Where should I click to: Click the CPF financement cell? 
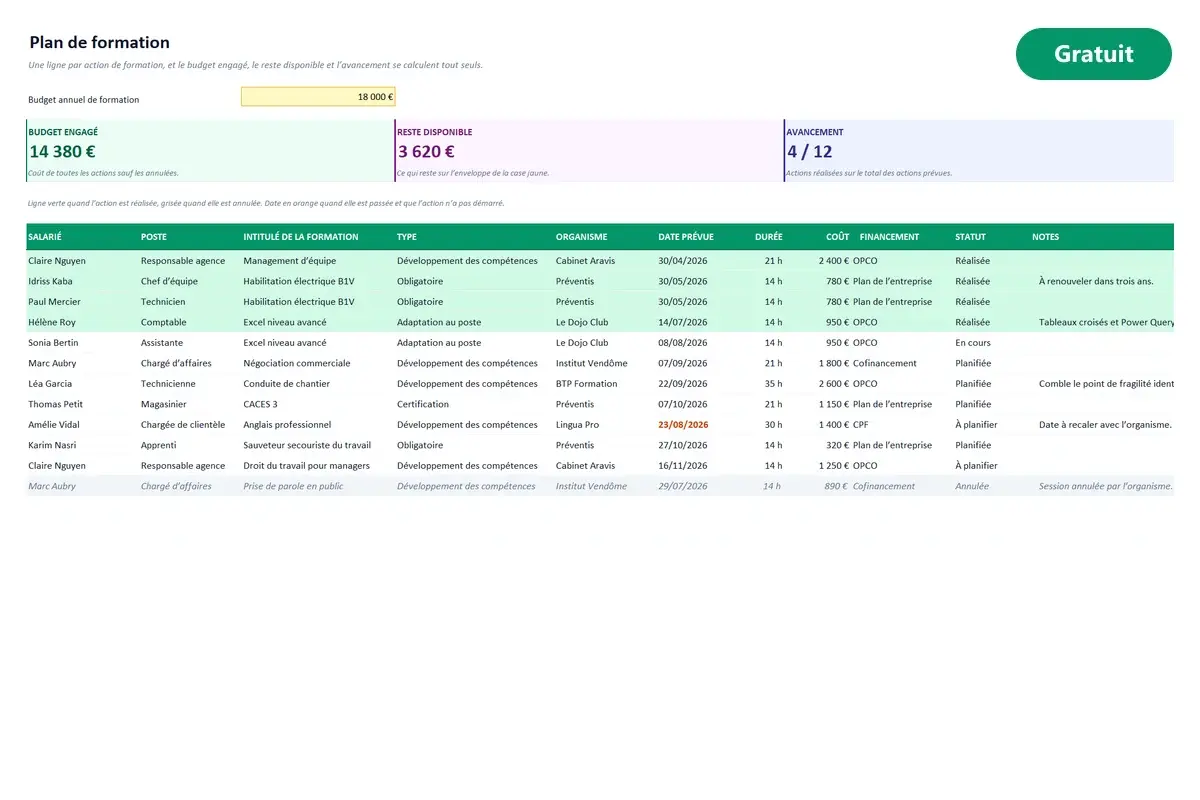861,425
